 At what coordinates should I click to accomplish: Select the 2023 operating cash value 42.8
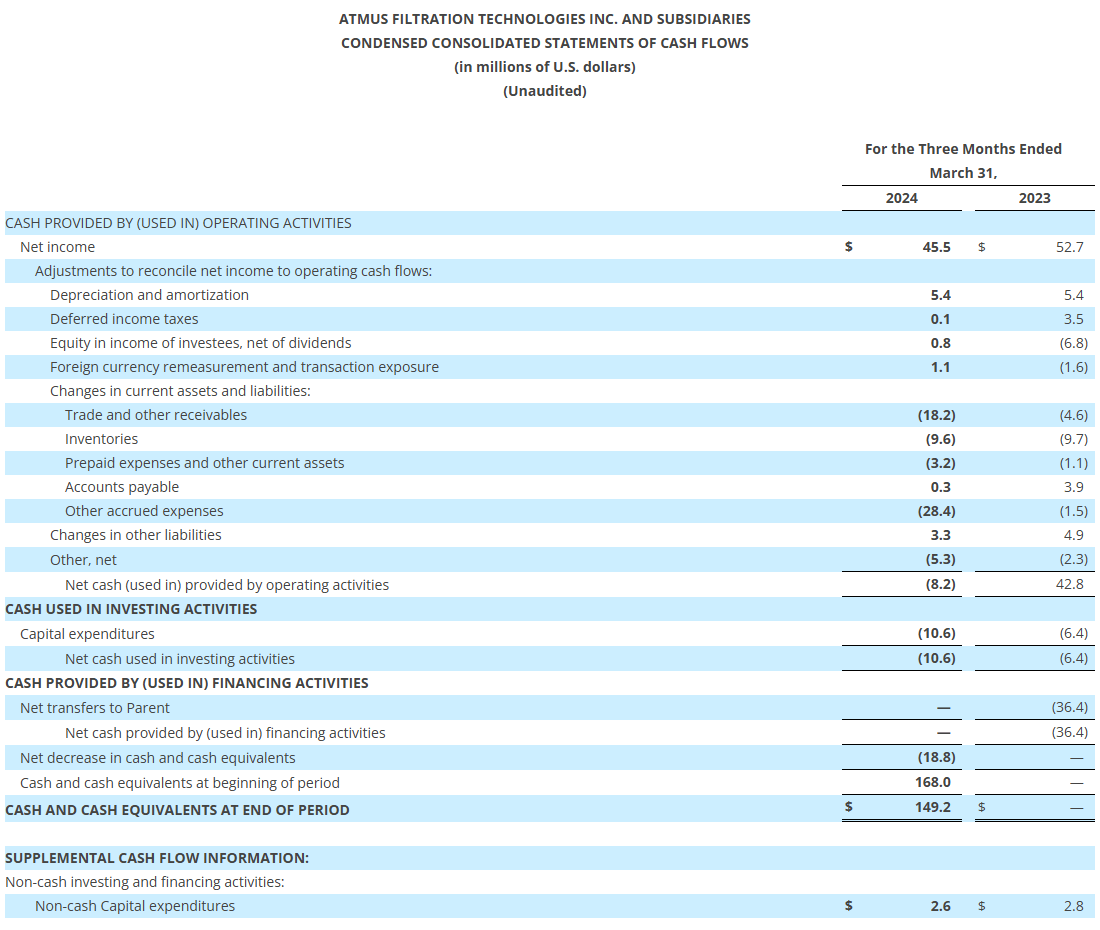pos(1069,584)
